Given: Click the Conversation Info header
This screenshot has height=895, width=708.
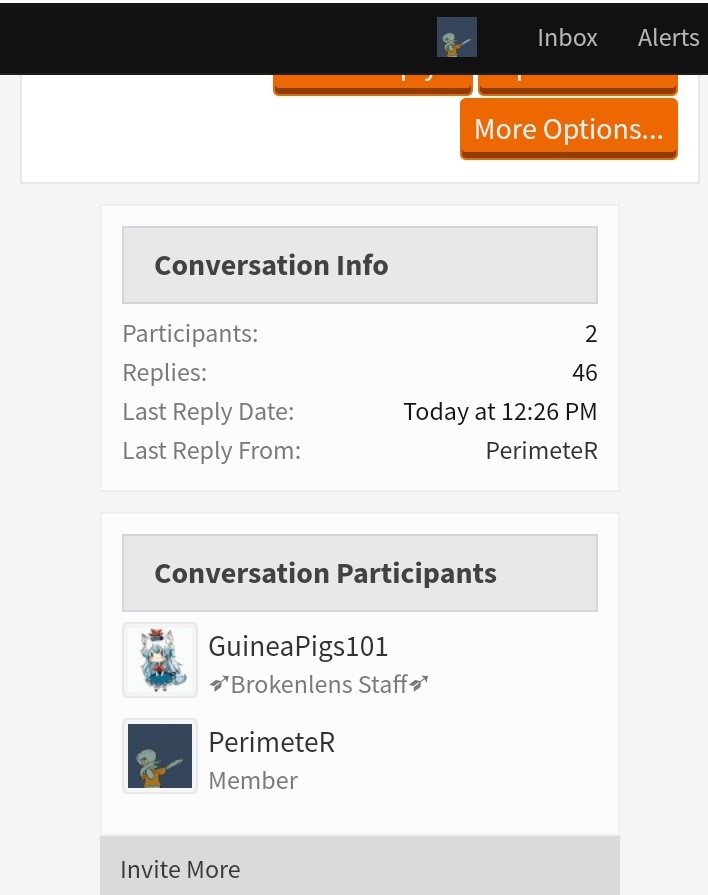Looking at the screenshot, I should tap(360, 265).
